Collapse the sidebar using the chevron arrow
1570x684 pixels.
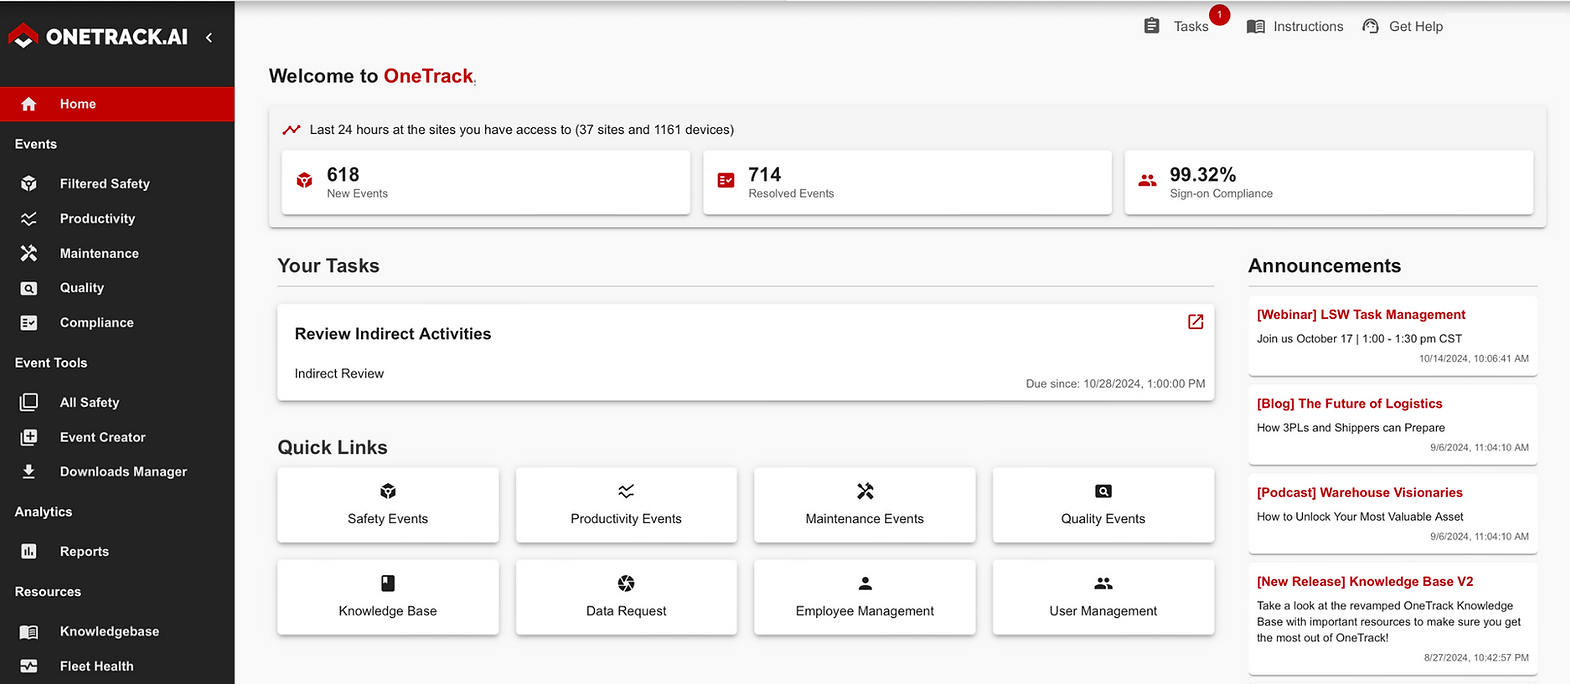[209, 38]
